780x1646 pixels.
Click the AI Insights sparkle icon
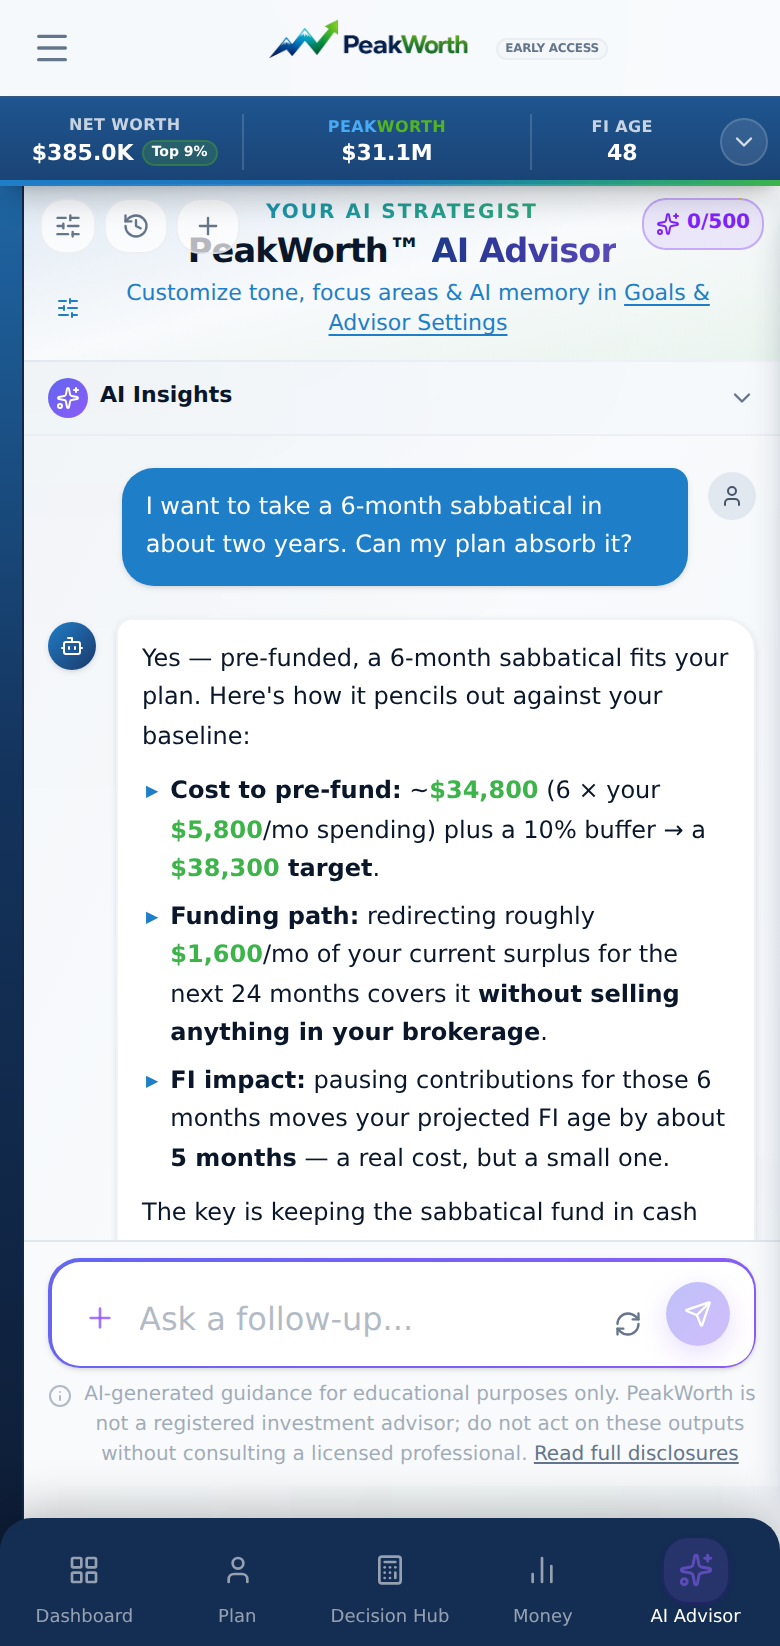[68, 398]
